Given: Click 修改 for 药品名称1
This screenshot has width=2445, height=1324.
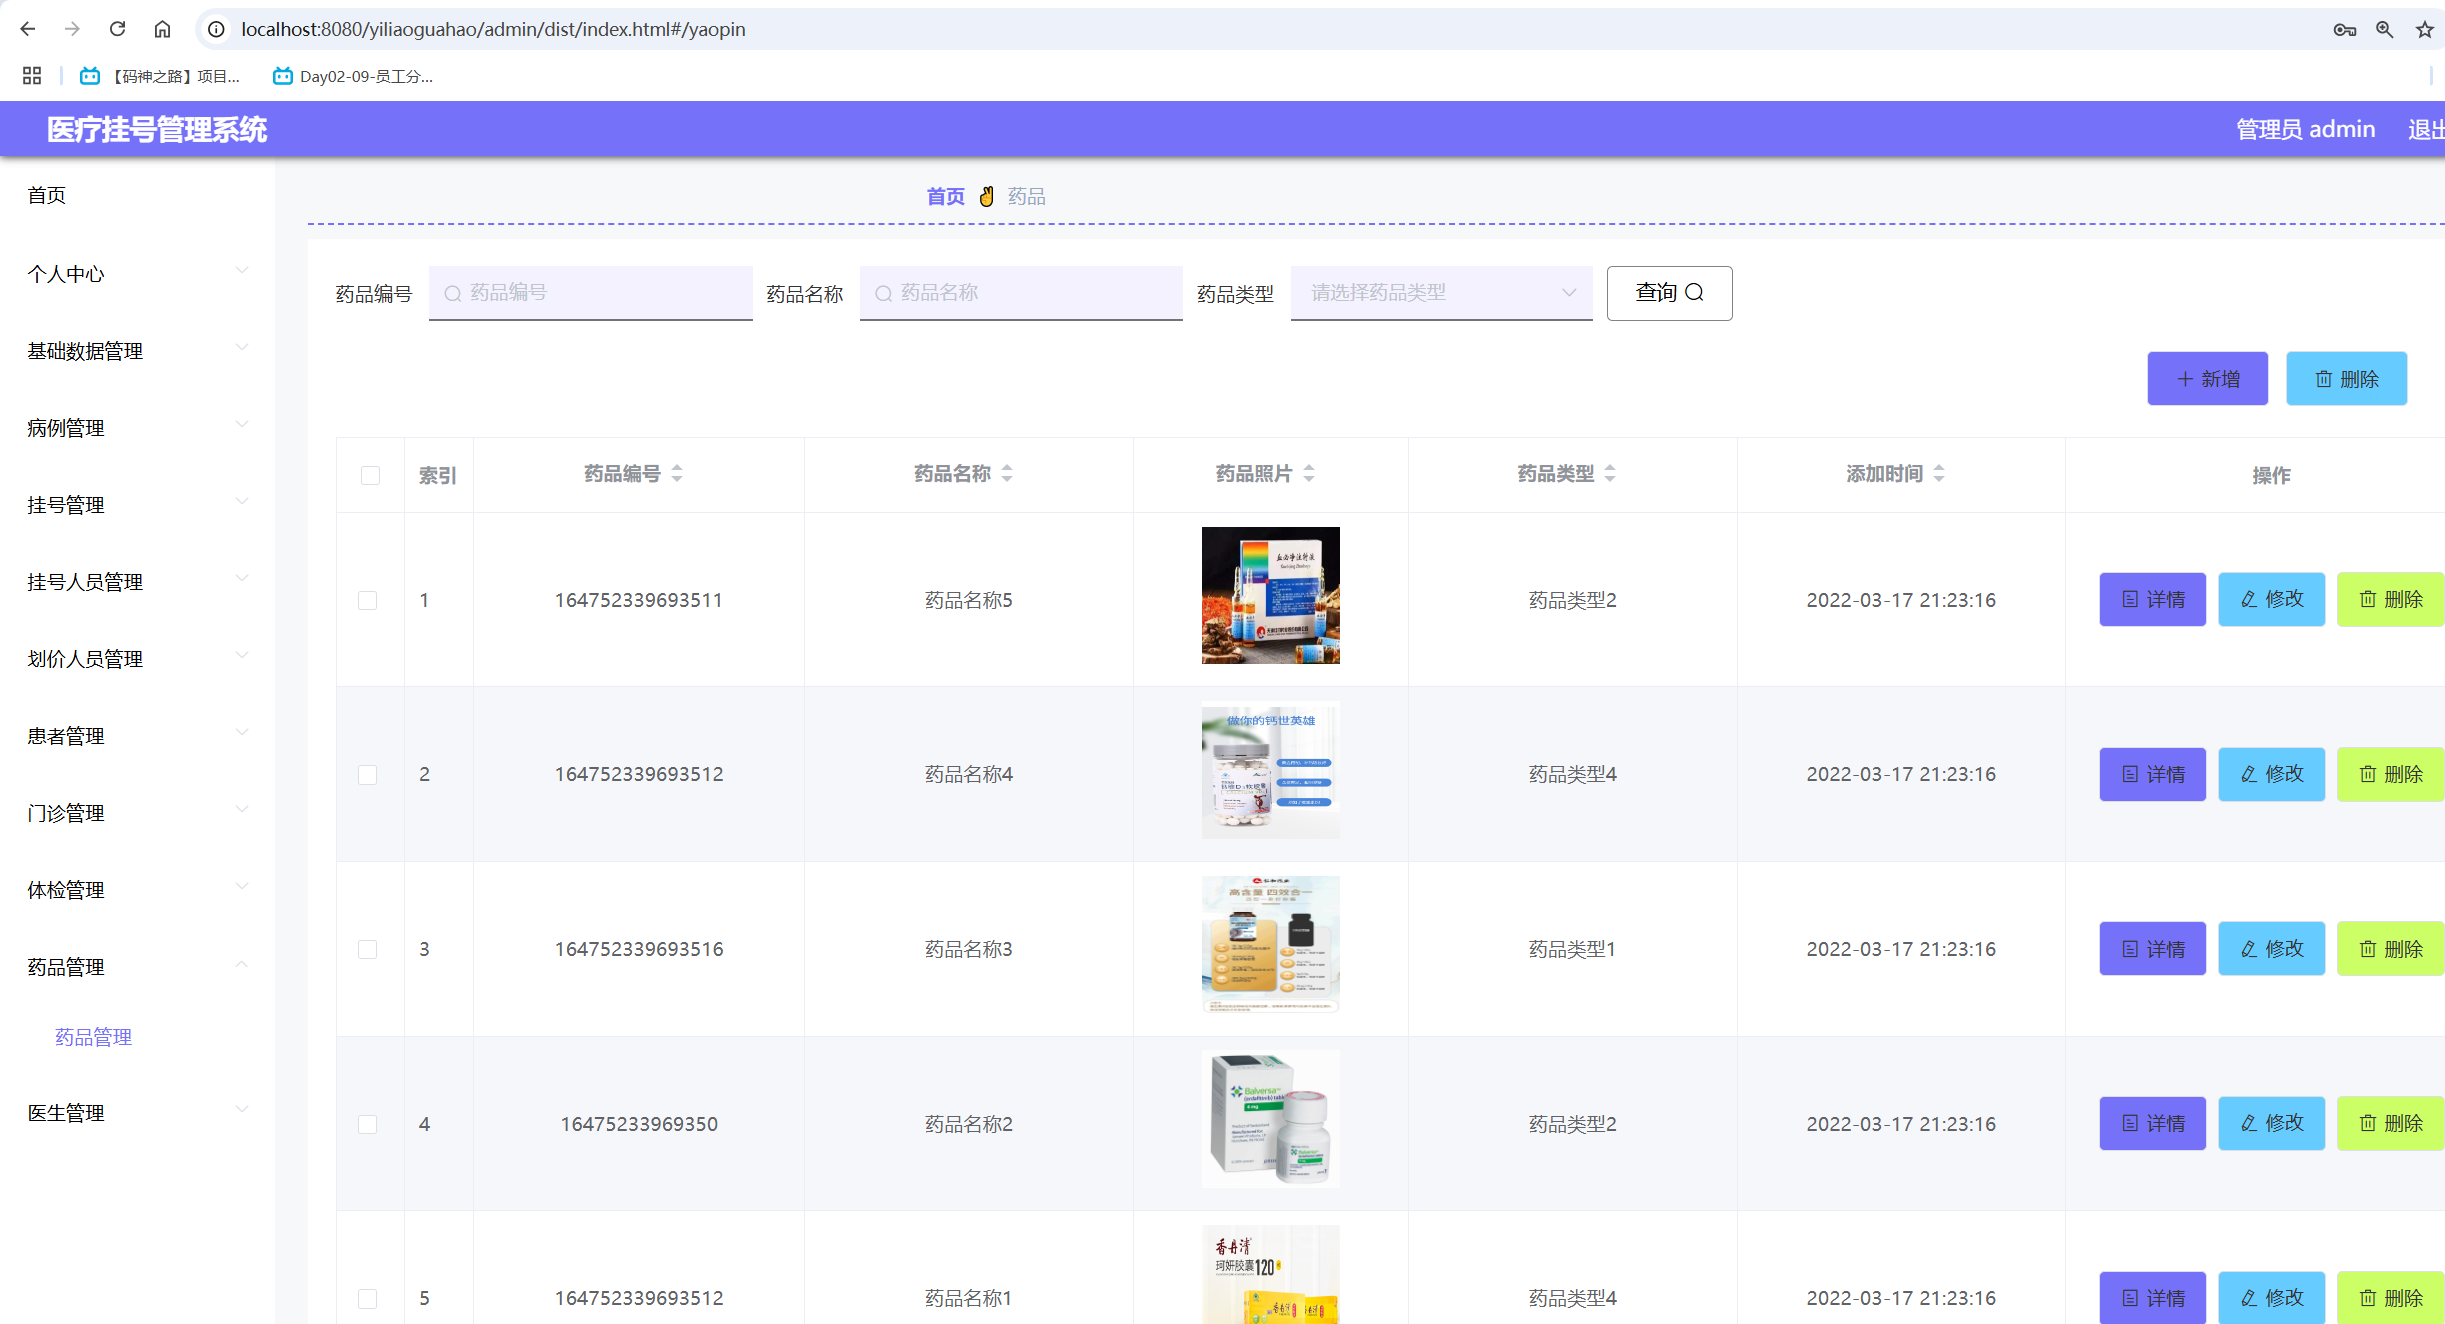Looking at the screenshot, I should tap(2271, 1298).
